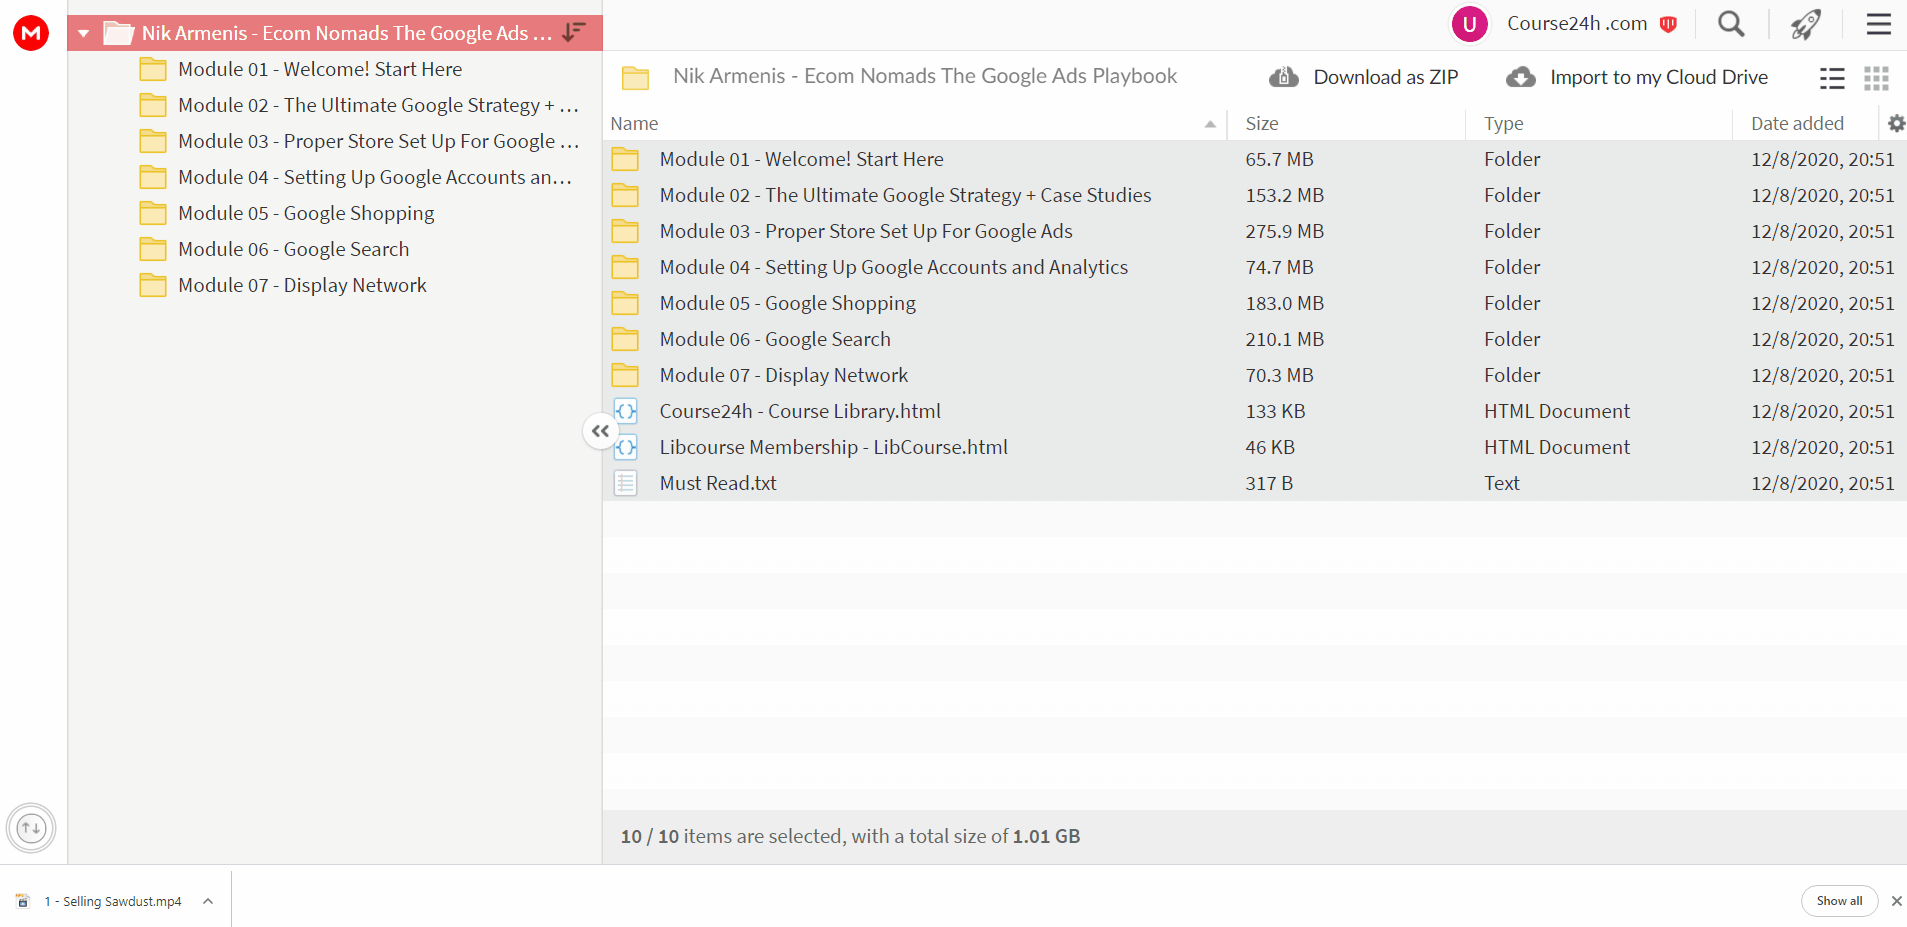Click the Text type cell of Must Read.txt
Viewport: 1907px width, 927px height.
point(1501,483)
